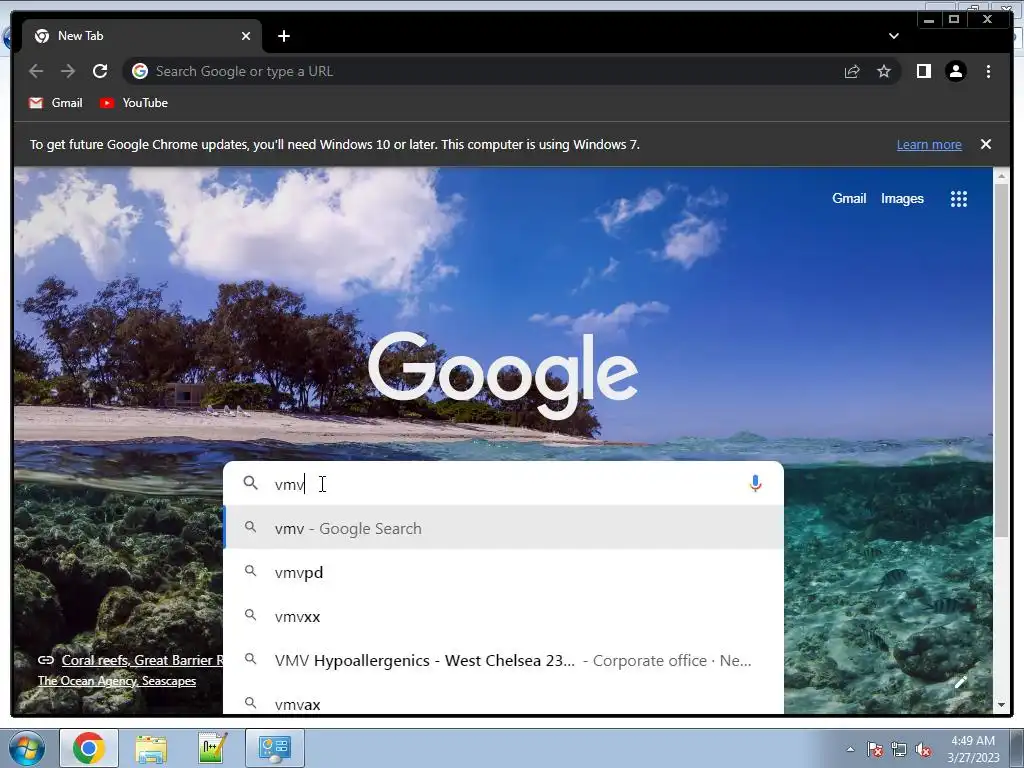Open the notepad editor taskbar icon

tap(212, 748)
